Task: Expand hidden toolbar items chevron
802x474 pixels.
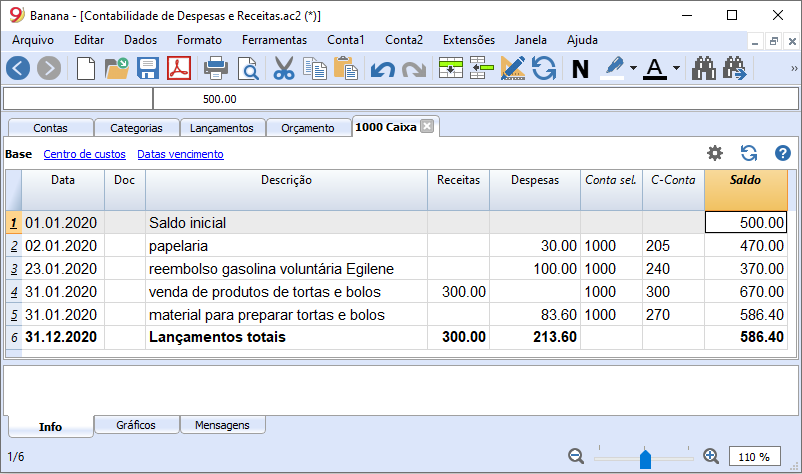Action: 794,68
